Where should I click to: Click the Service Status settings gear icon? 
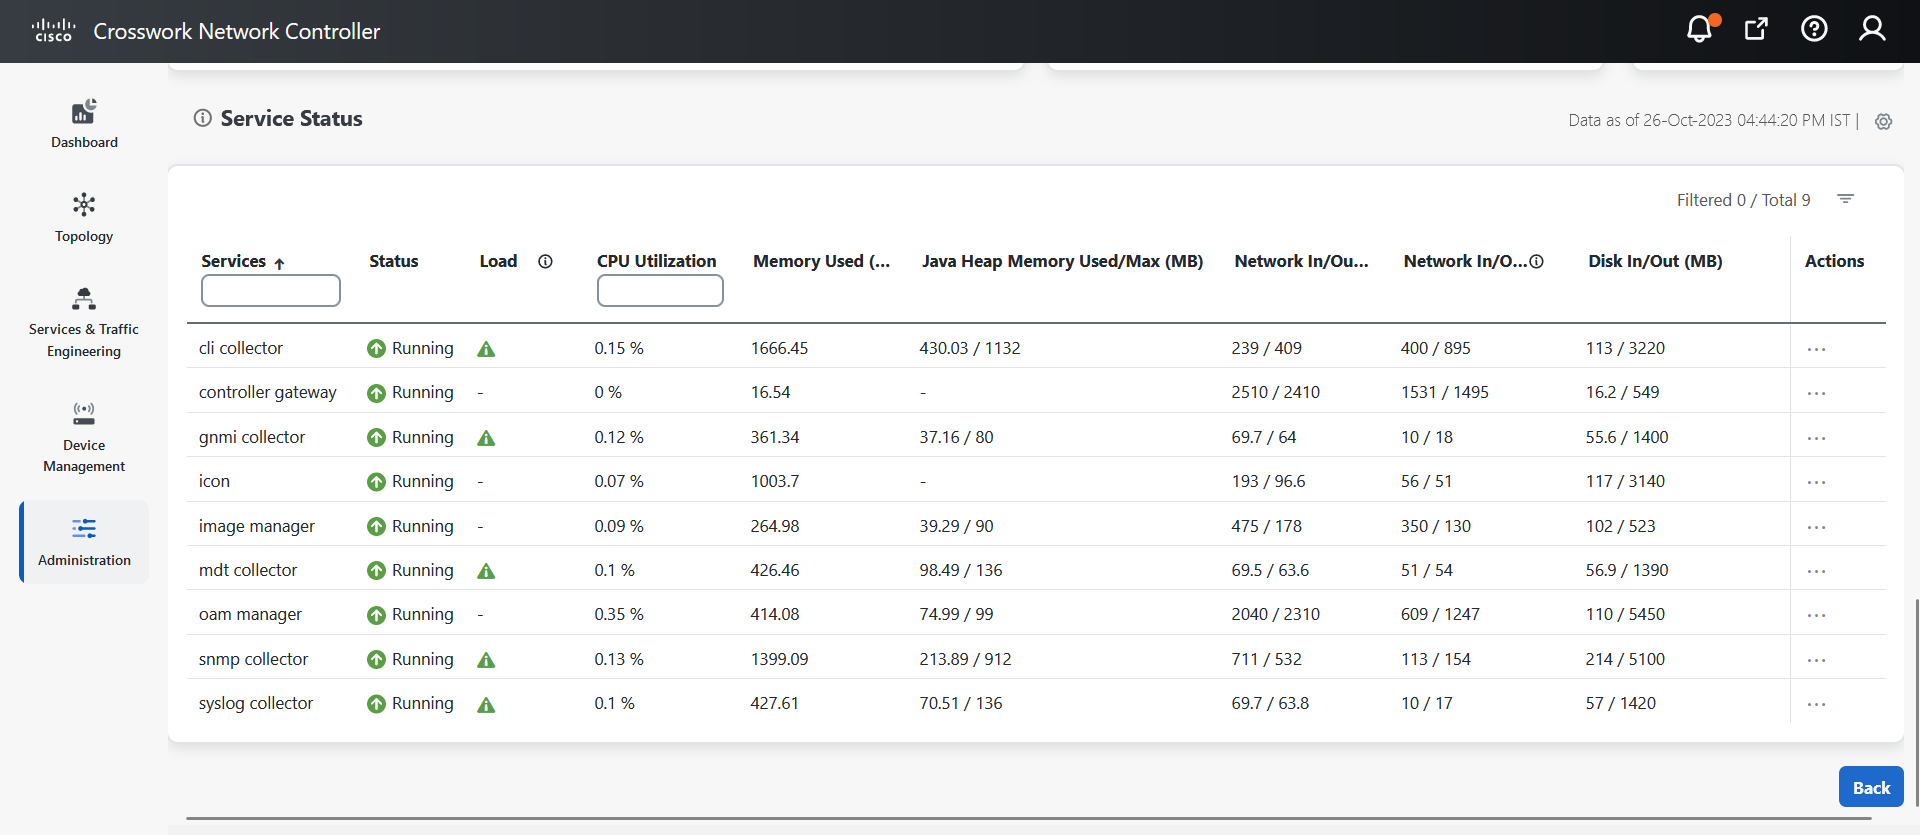click(1883, 121)
